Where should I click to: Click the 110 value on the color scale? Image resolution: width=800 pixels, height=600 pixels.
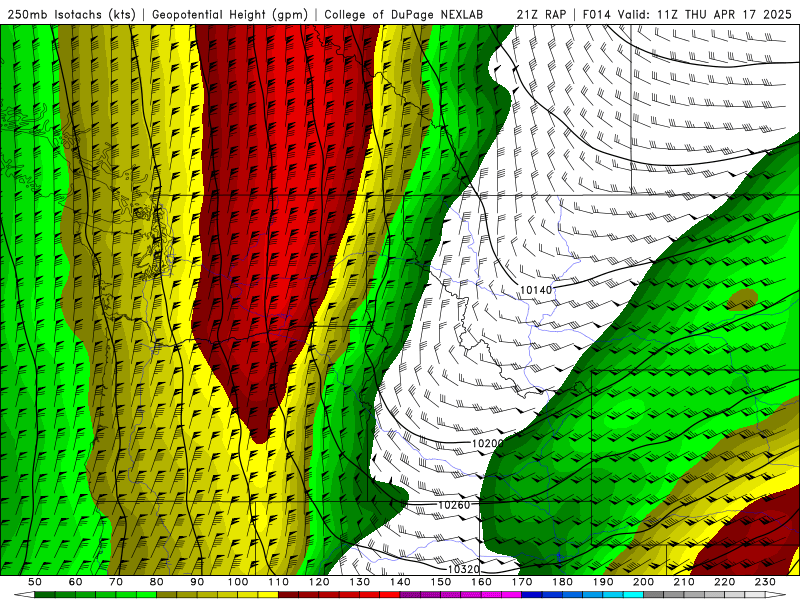[x=279, y=582]
